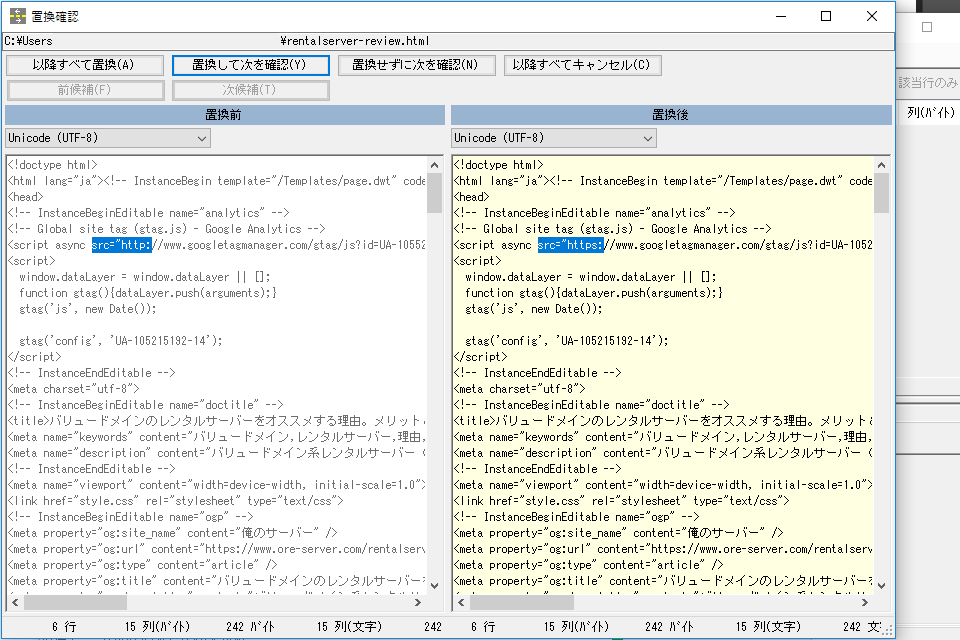Click og:site_name meta line in 置換前 pane
Viewport: 960px width, 640px height.
tap(173, 533)
